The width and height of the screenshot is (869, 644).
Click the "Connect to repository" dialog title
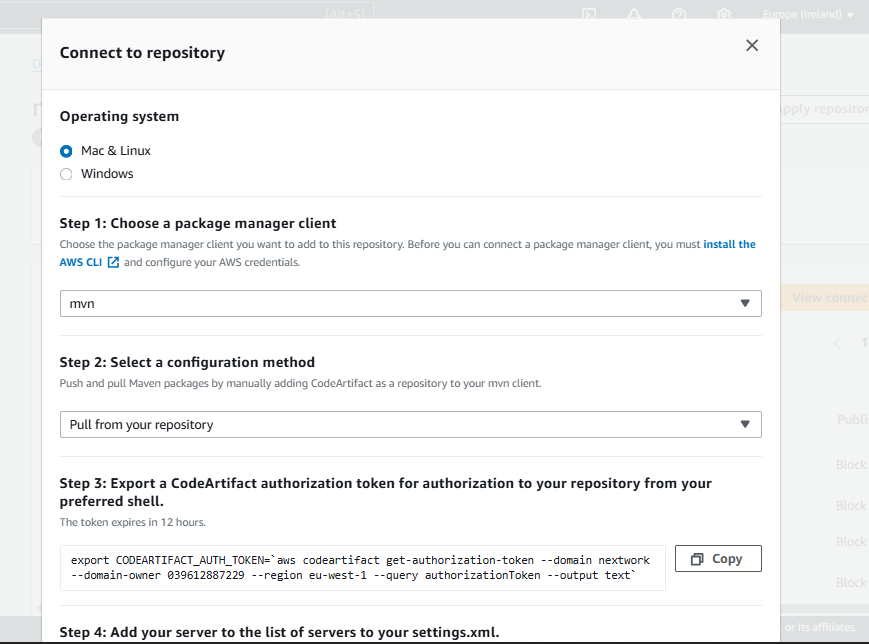142,53
